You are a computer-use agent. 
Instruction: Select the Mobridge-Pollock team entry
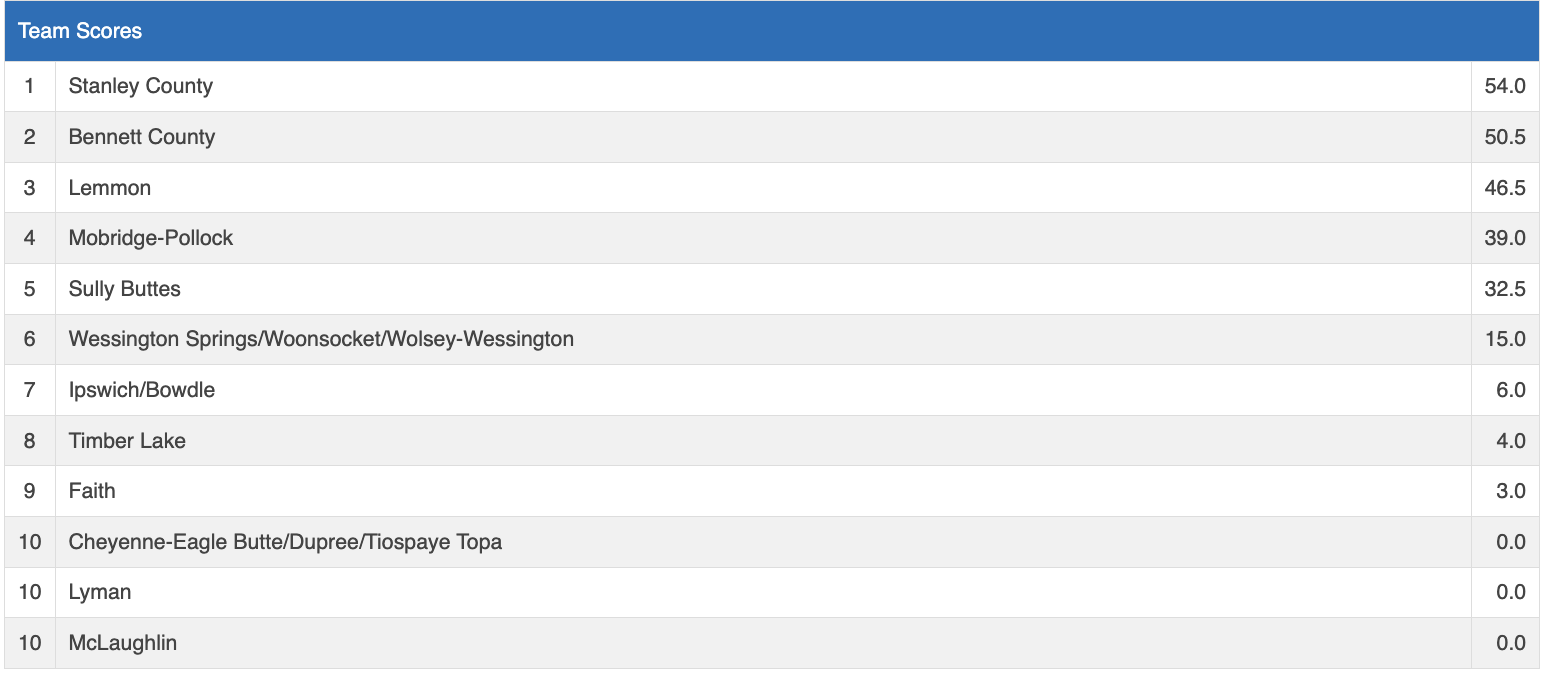[151, 238]
